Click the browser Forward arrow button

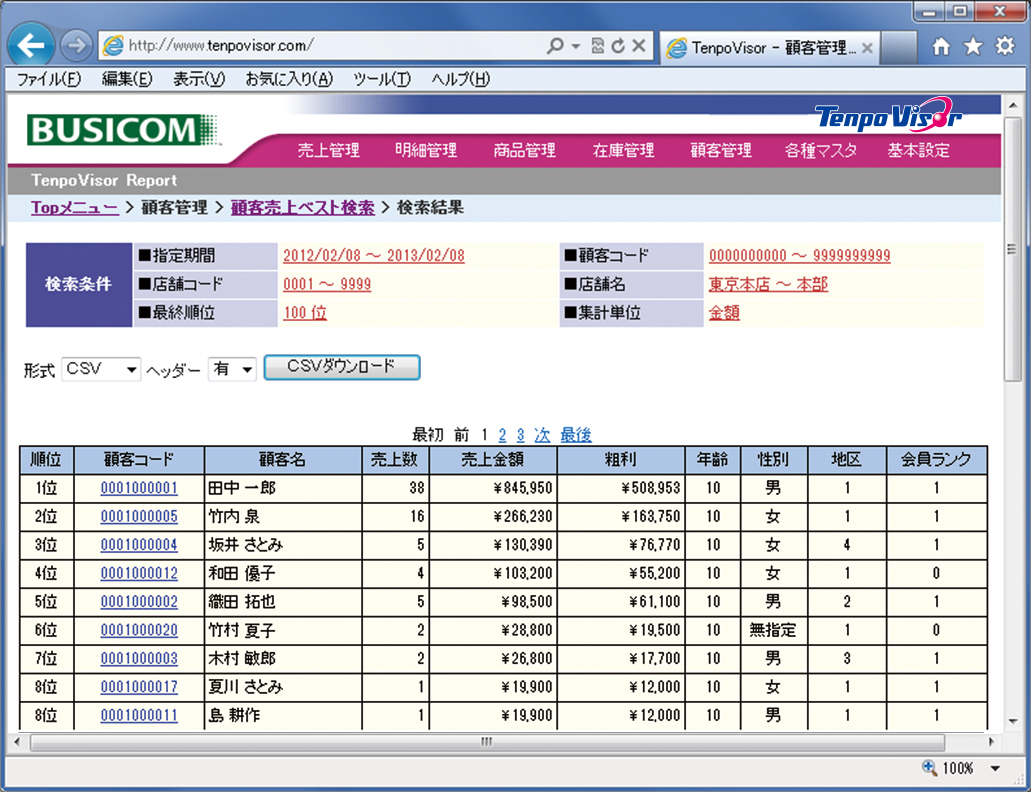tap(76, 45)
